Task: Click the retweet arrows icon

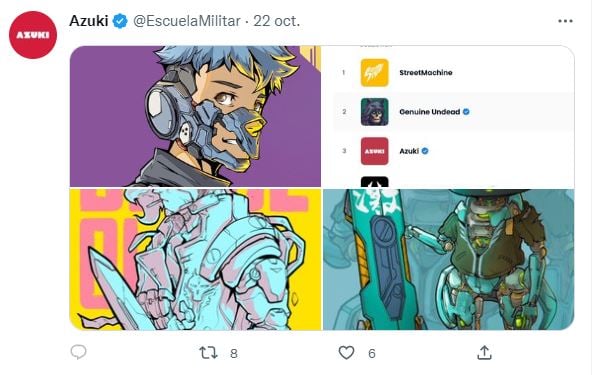Action: coord(208,353)
